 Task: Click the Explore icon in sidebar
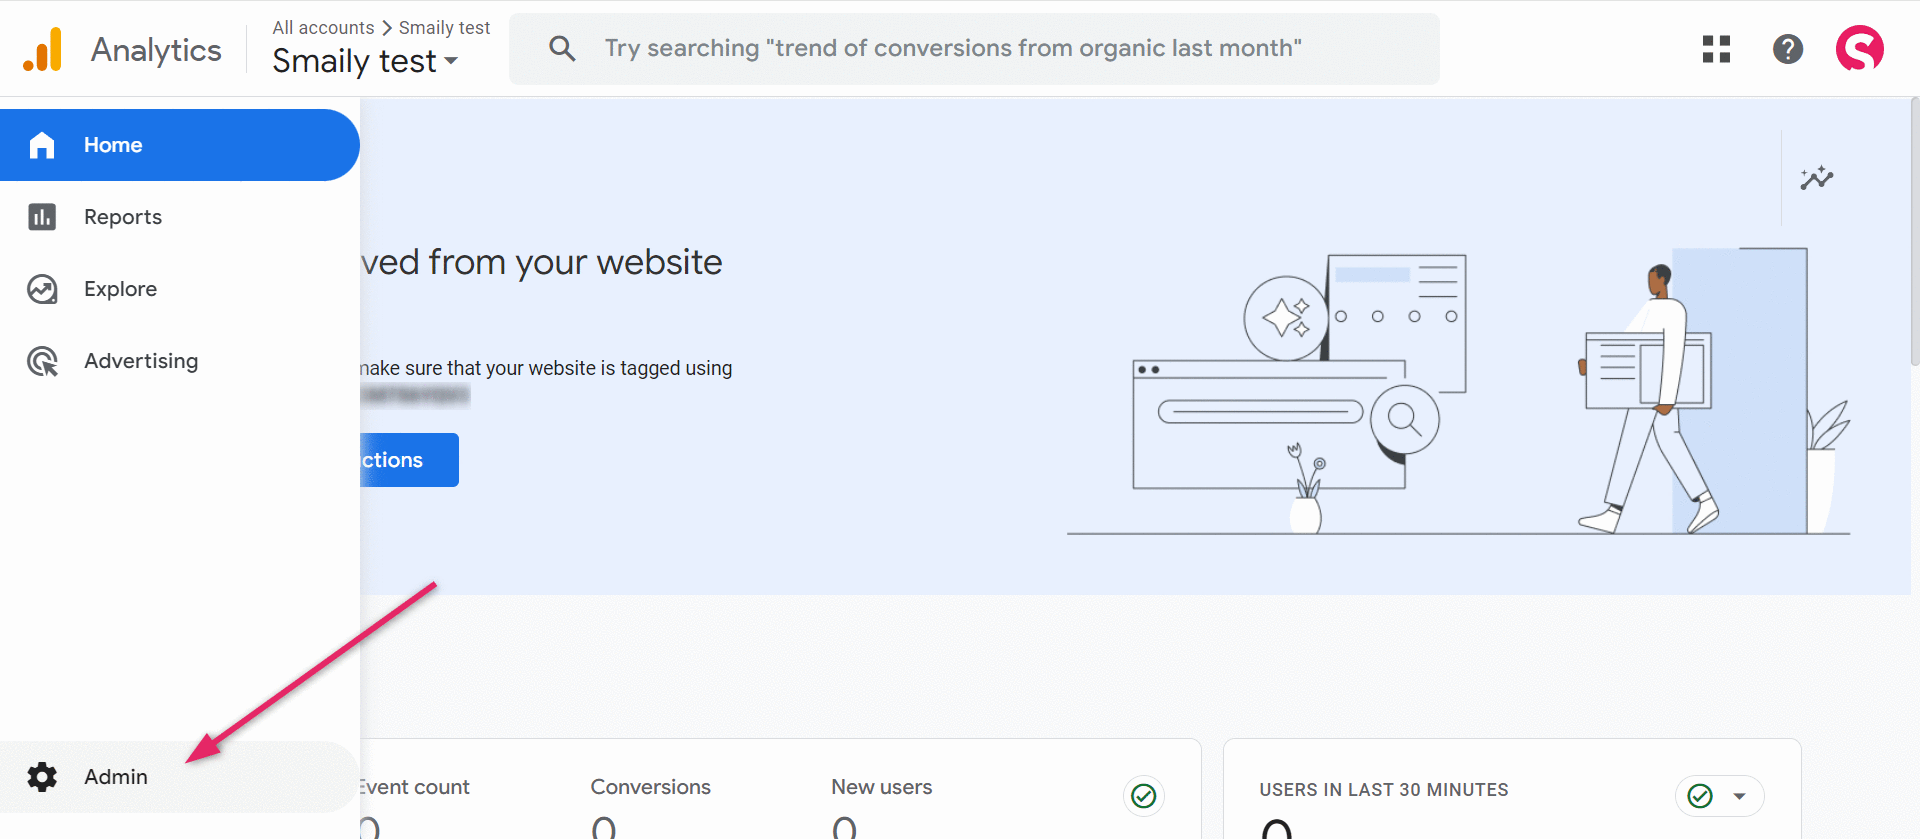click(42, 289)
